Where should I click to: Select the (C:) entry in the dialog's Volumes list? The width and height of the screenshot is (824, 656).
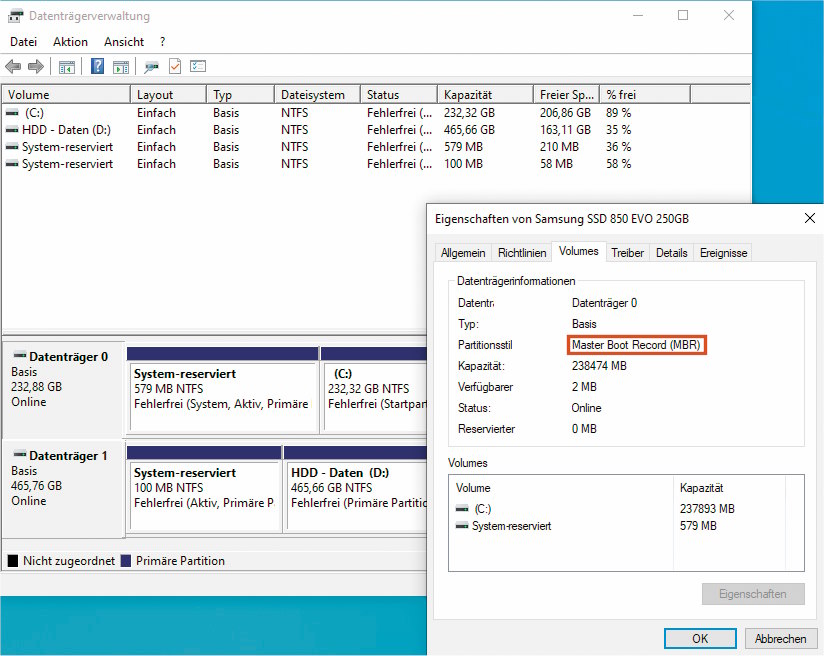click(482, 508)
